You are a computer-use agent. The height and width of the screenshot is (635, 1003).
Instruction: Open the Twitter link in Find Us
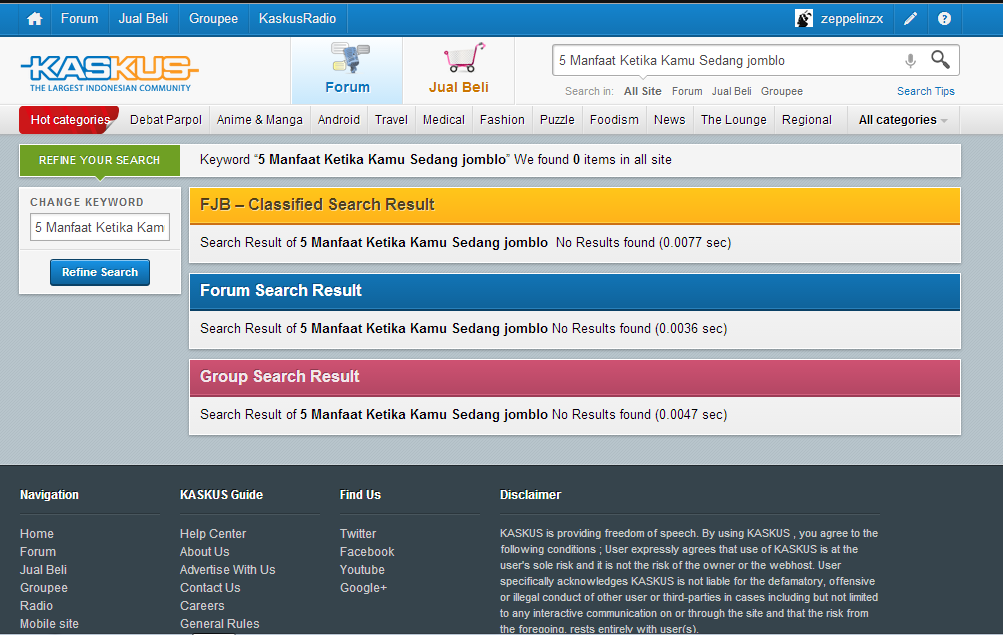(358, 533)
